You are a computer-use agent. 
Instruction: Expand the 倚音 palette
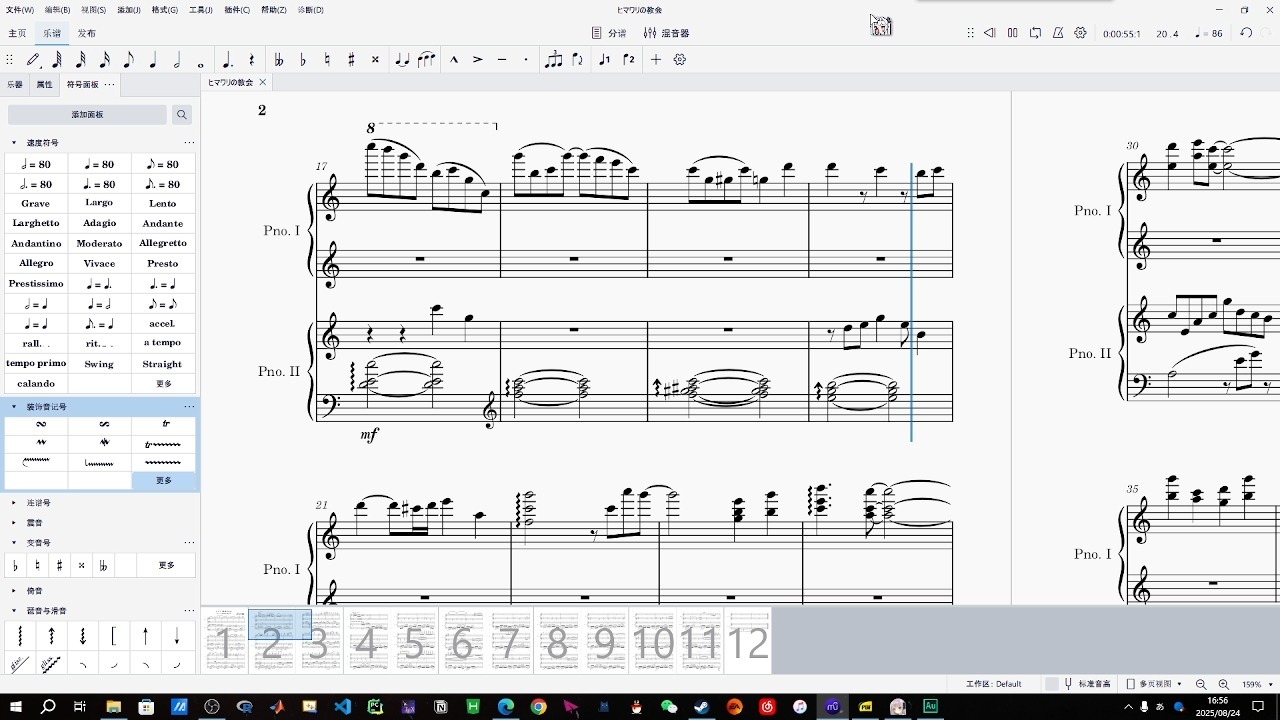pos(14,591)
